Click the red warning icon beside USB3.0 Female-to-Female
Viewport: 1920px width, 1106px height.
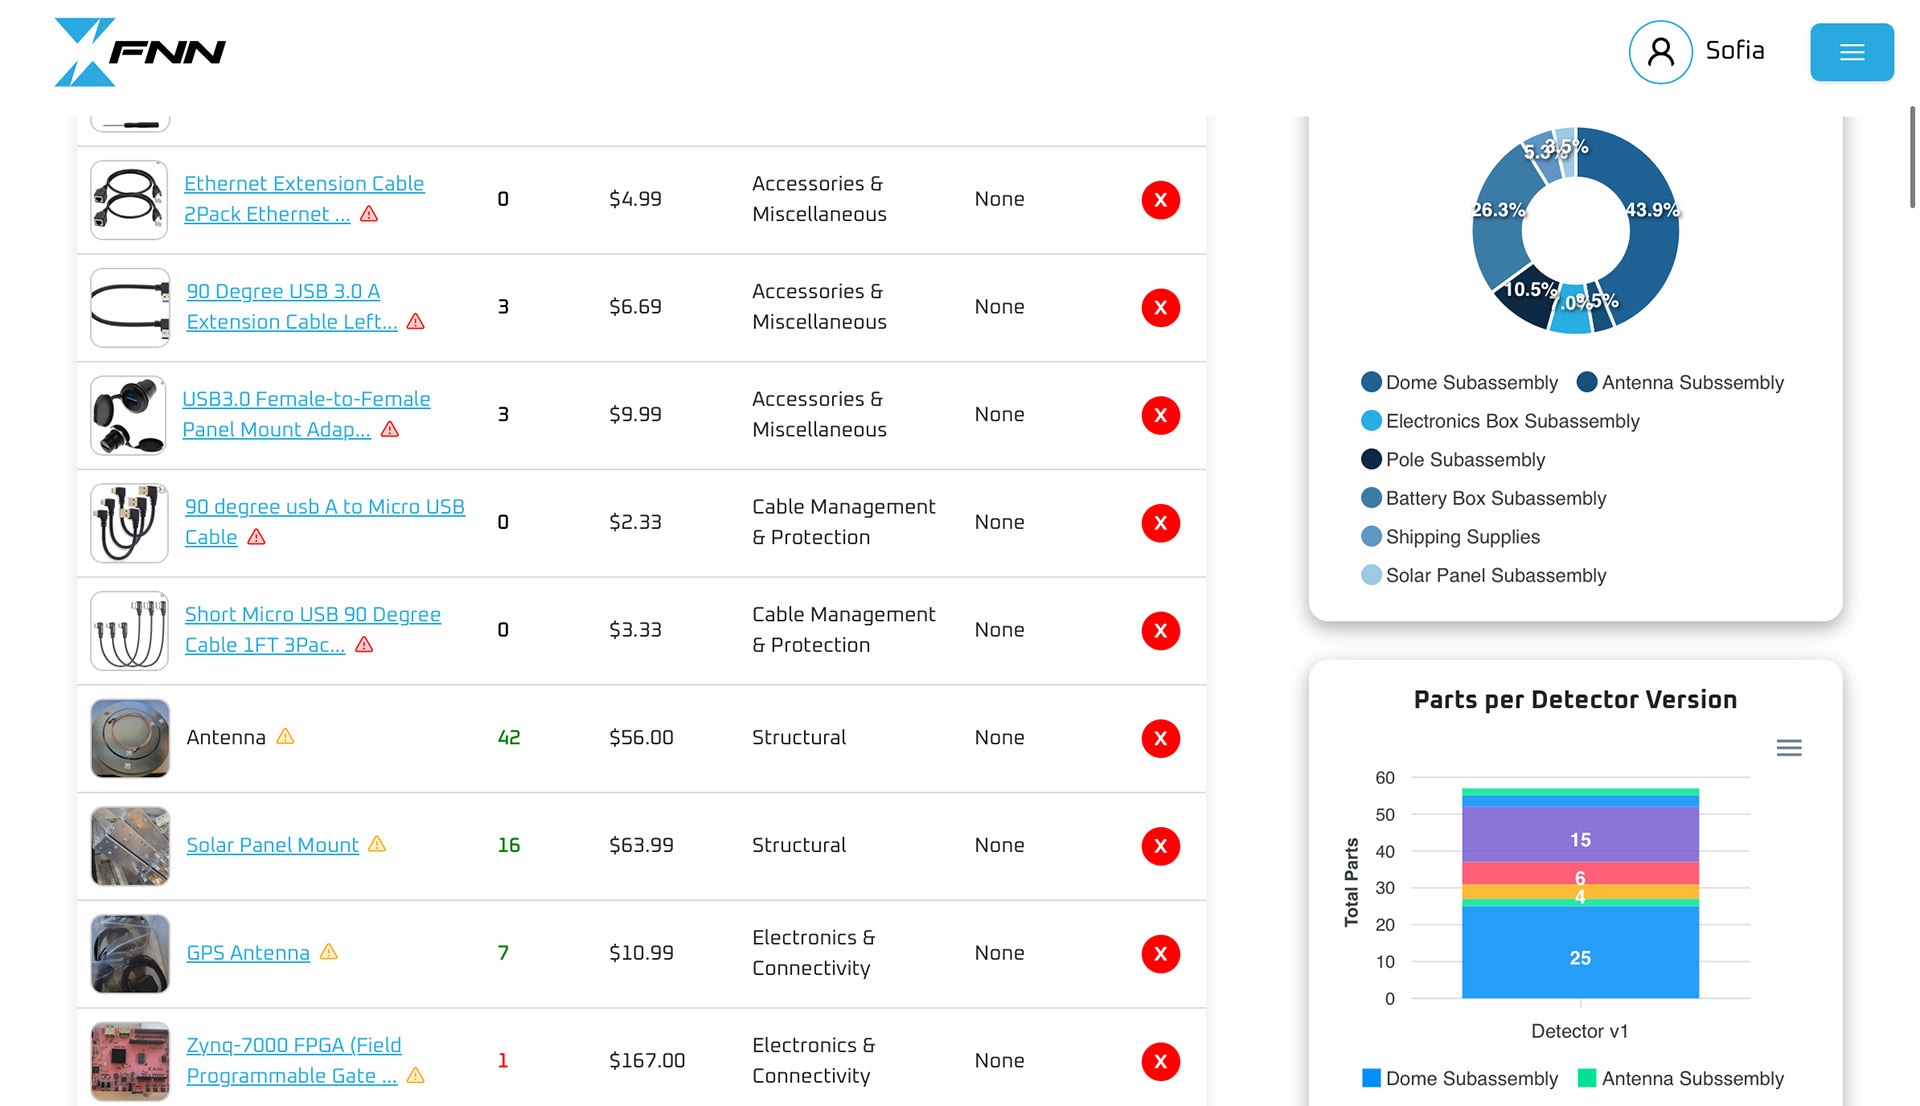(390, 429)
